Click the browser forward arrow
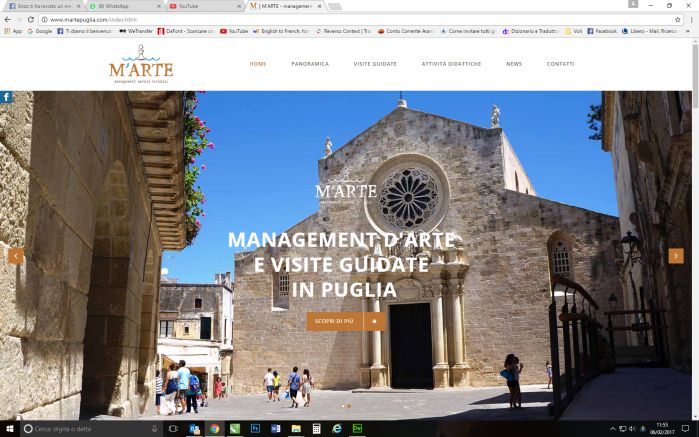Viewport: 699px width, 437px height. (19, 20)
